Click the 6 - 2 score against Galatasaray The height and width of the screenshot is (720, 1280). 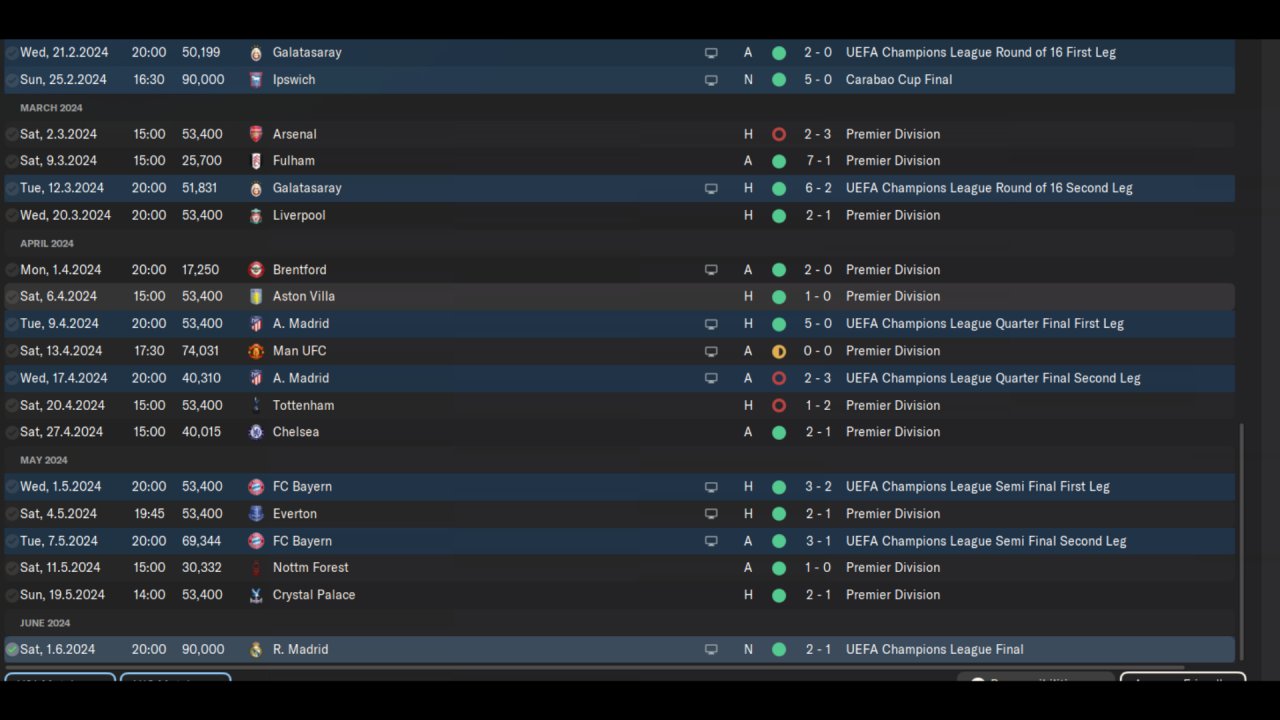coord(817,188)
